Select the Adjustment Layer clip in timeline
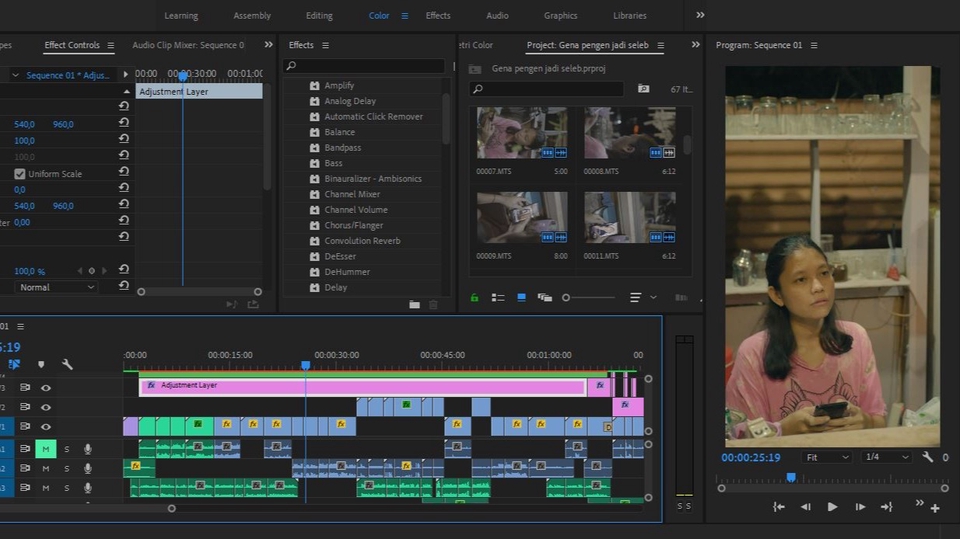Viewport: 960px width, 539px height. pos(362,386)
